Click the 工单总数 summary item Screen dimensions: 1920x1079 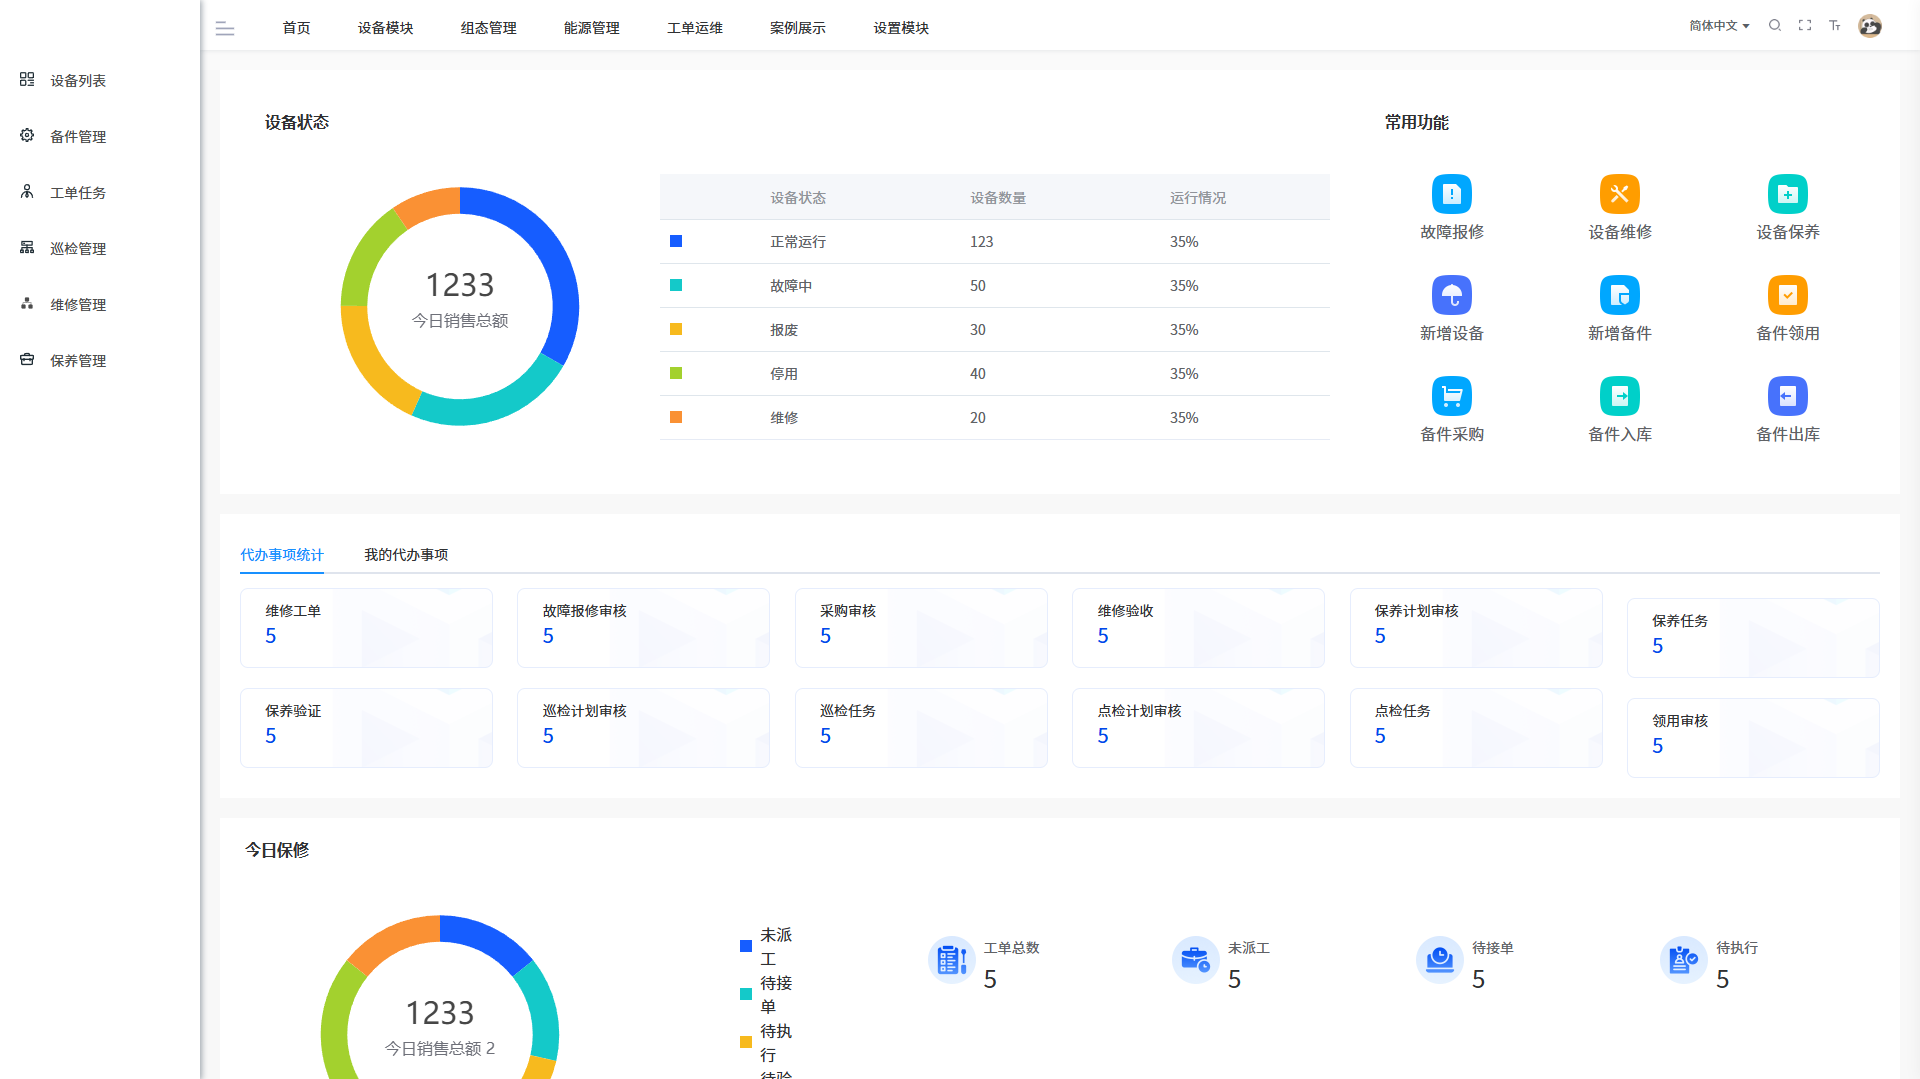point(985,962)
